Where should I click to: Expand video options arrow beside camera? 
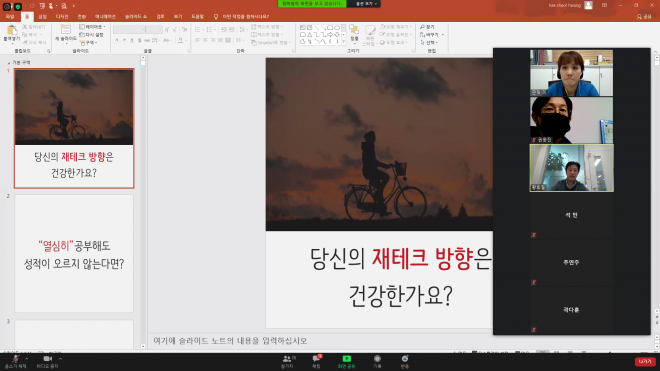click(60, 358)
